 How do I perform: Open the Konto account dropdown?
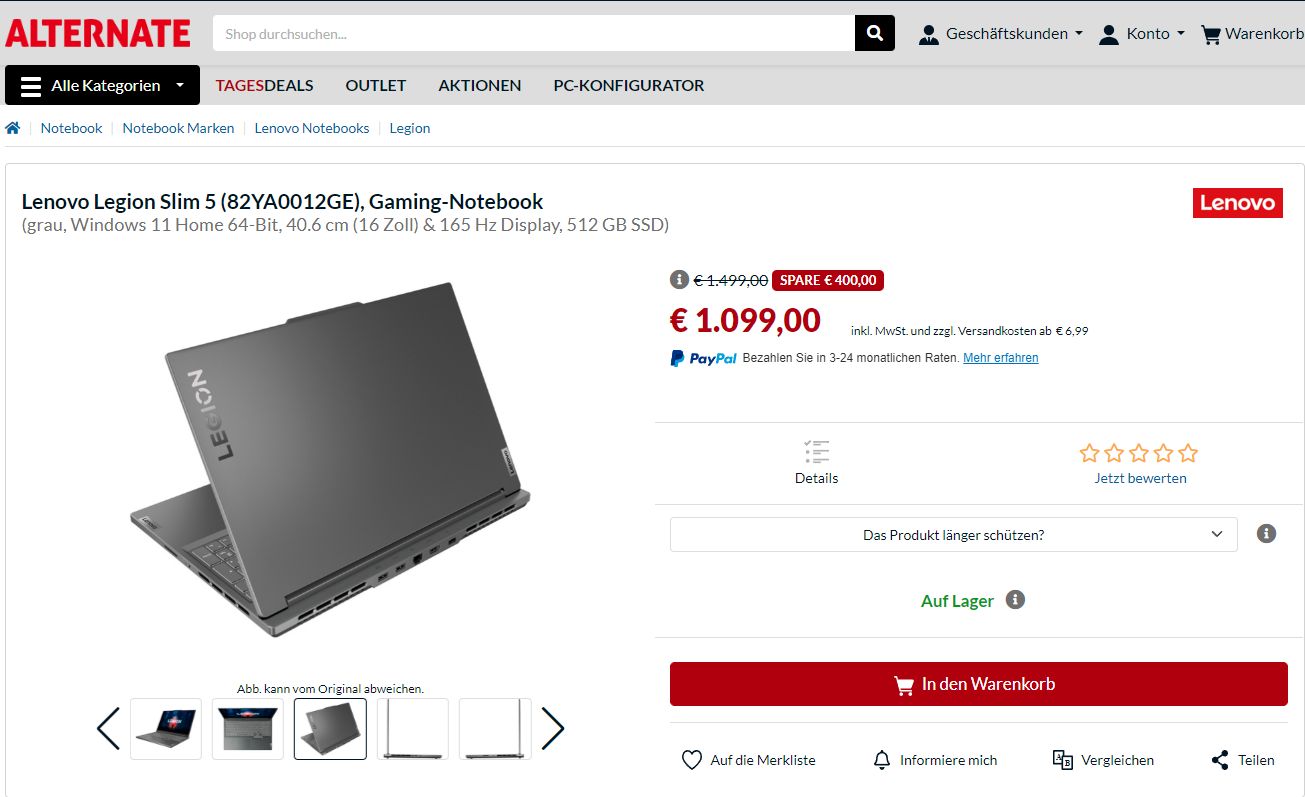(x=1141, y=33)
